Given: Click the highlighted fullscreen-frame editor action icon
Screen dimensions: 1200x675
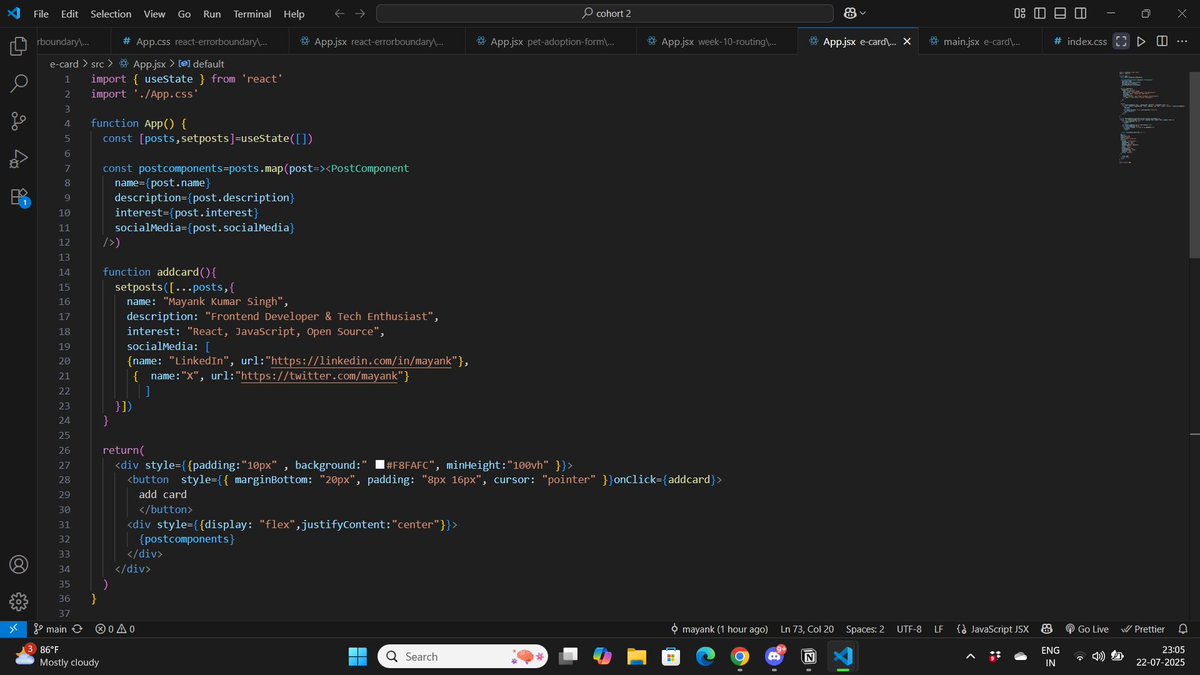Looking at the screenshot, I should pyautogui.click(x=1121, y=41).
